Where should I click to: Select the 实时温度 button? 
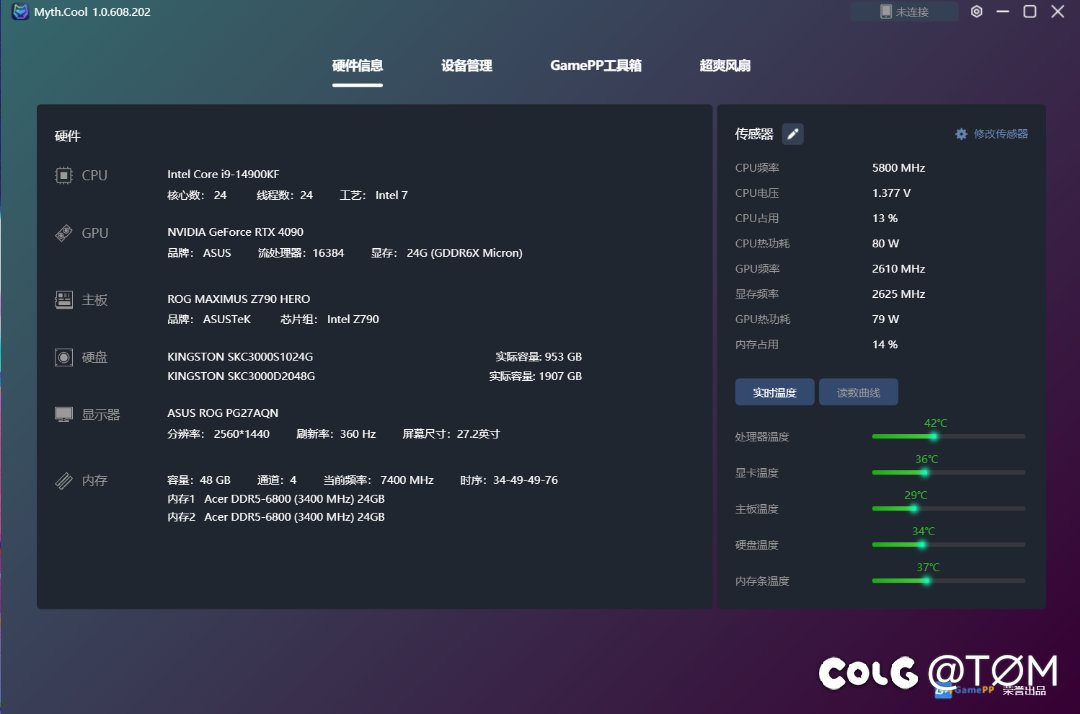click(774, 392)
